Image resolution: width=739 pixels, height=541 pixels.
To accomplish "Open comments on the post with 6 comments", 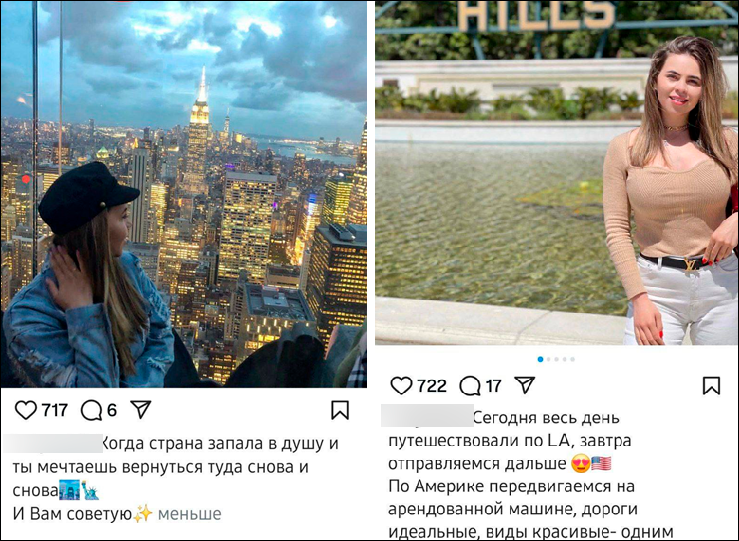I will [91, 410].
